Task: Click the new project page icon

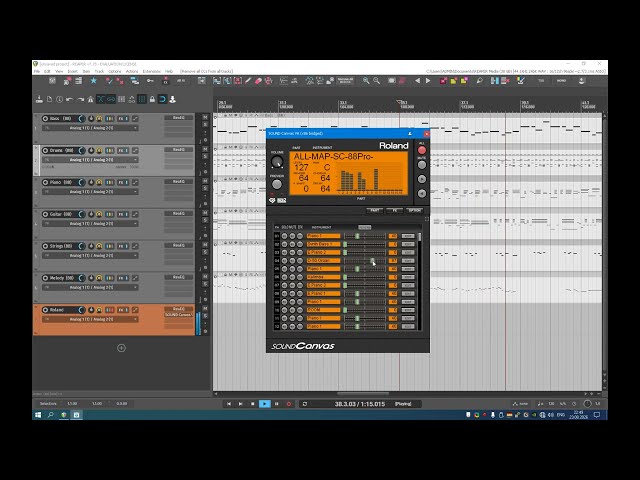Action: [49, 99]
